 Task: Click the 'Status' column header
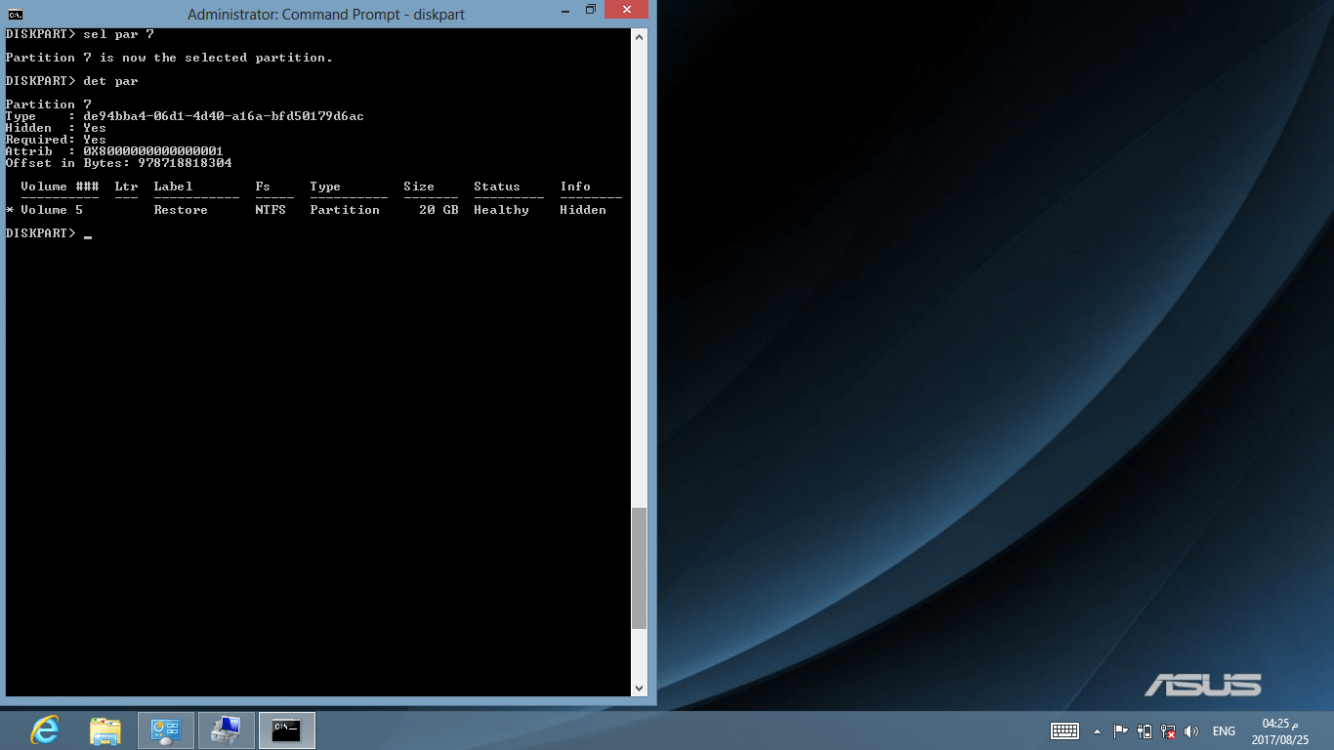[497, 187]
